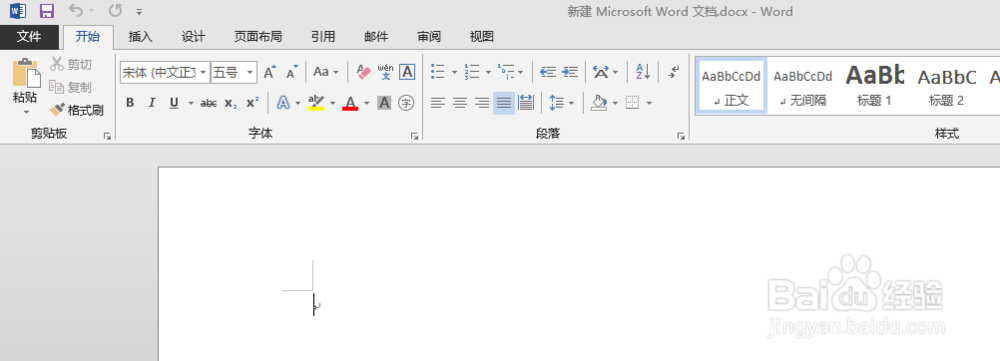Click the Redo icon in title bar
Viewport: 1000px width, 361px height.
(x=115, y=11)
